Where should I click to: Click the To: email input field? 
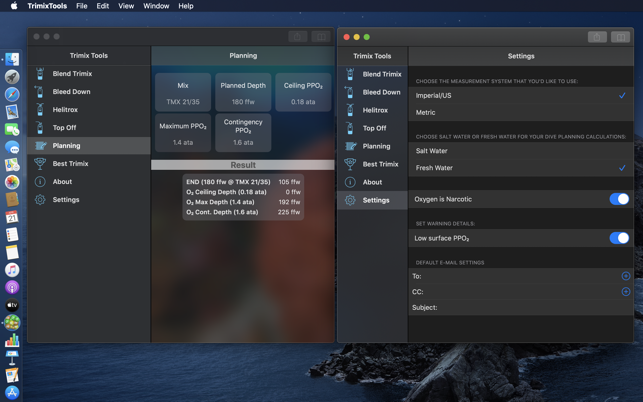pos(521,276)
